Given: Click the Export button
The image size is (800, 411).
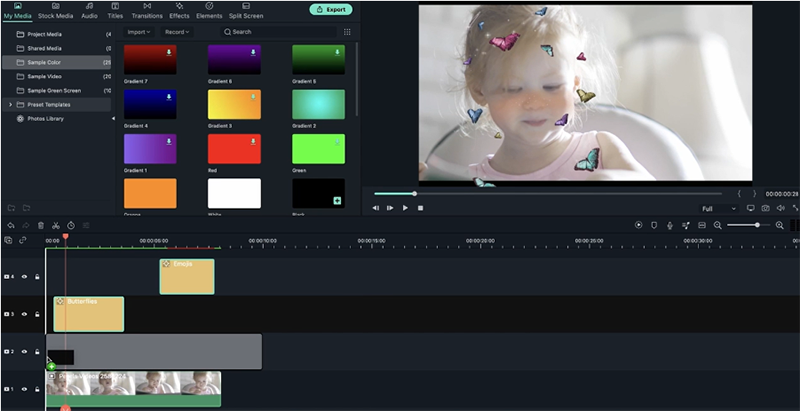Looking at the screenshot, I should click(x=331, y=9).
